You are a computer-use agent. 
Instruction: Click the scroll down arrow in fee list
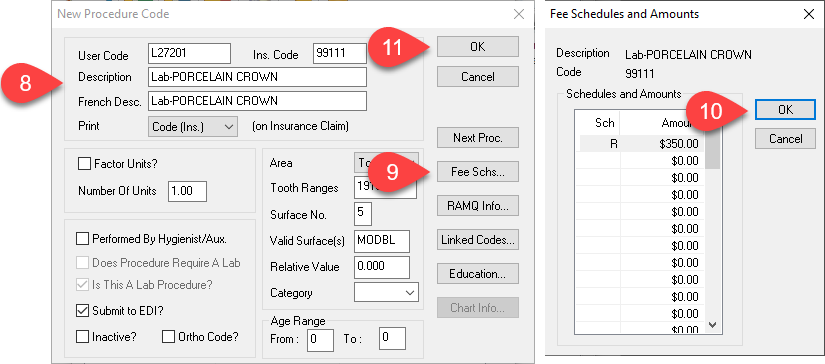click(x=712, y=325)
